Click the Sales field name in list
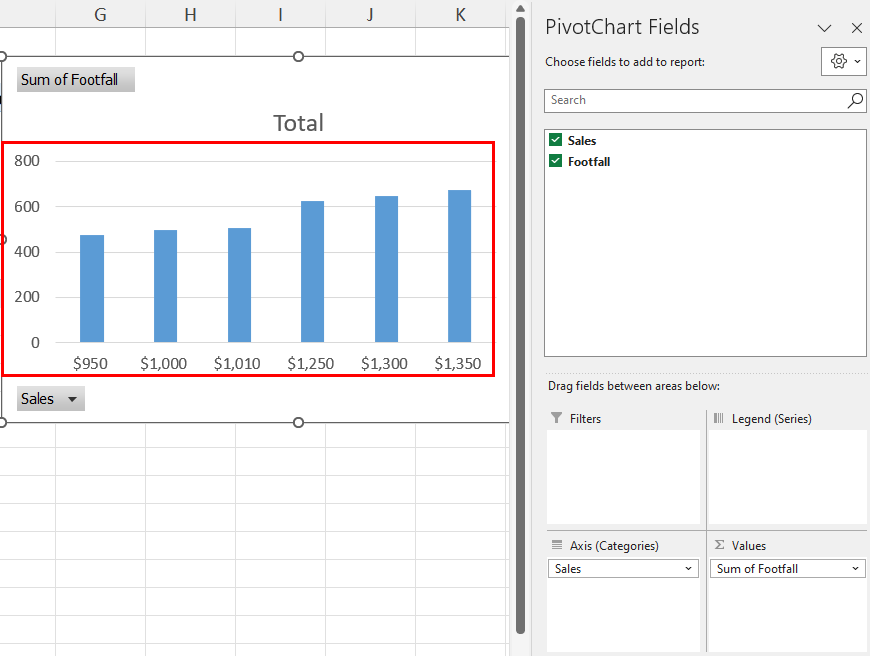Viewport: 870px width, 656px height. coord(581,140)
